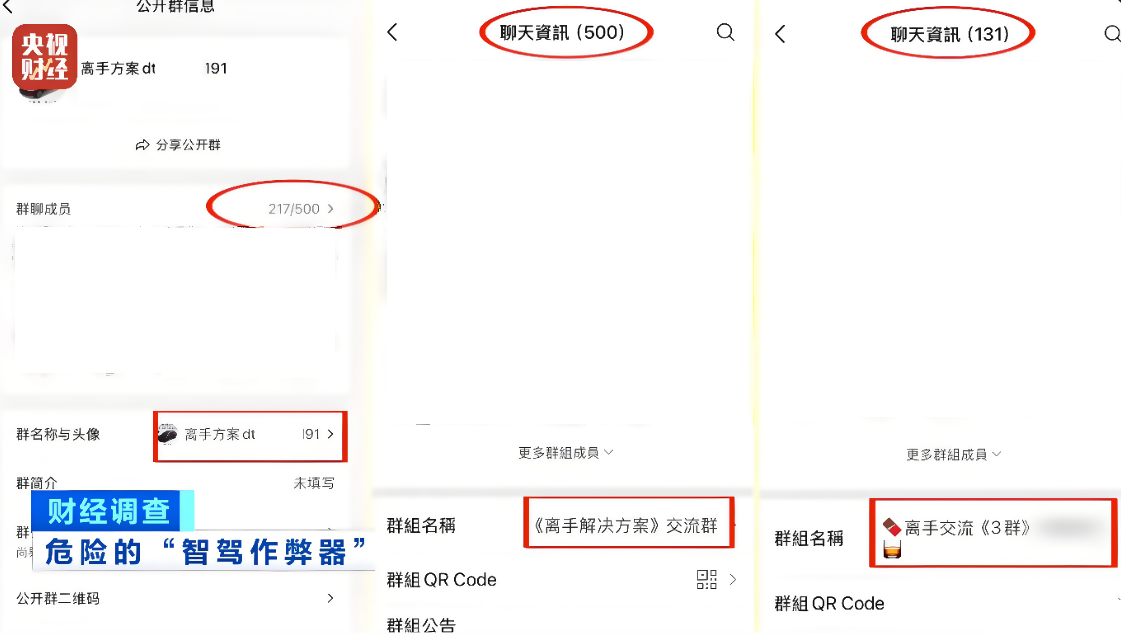
Task: Click the 央视财经 logo badge
Action: coord(45,56)
